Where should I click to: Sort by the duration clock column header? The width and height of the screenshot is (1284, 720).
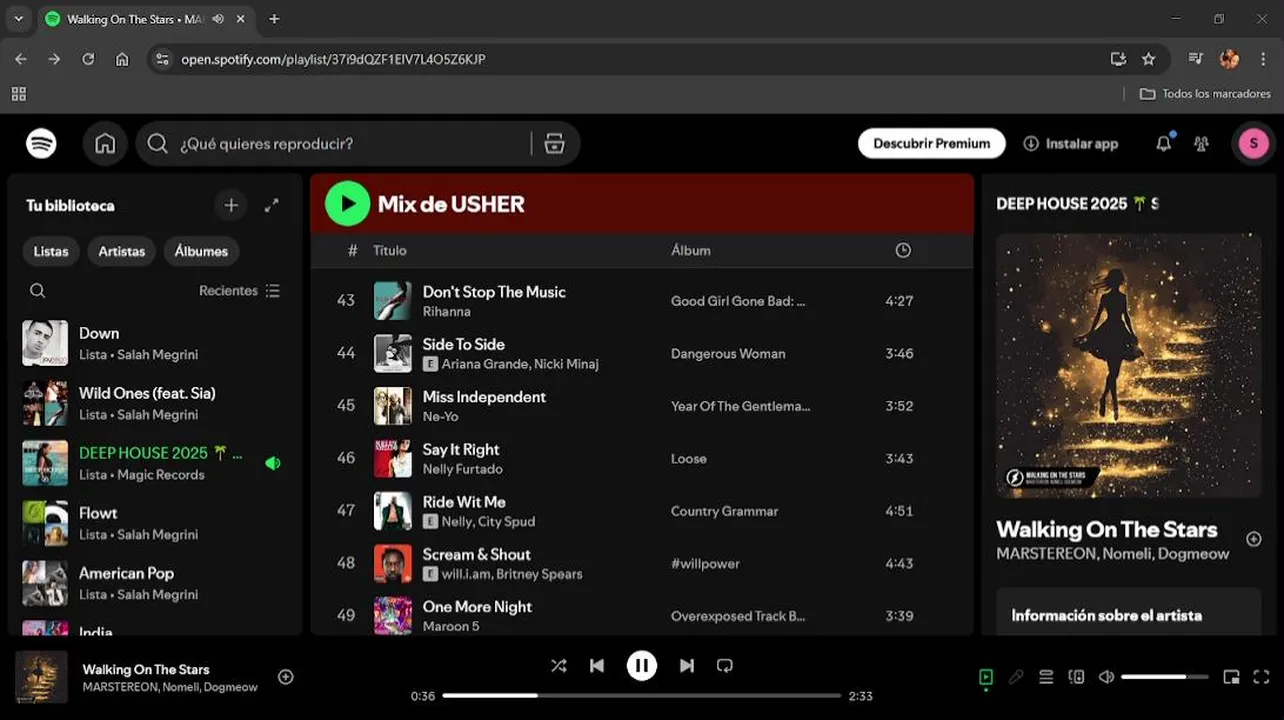coord(903,250)
